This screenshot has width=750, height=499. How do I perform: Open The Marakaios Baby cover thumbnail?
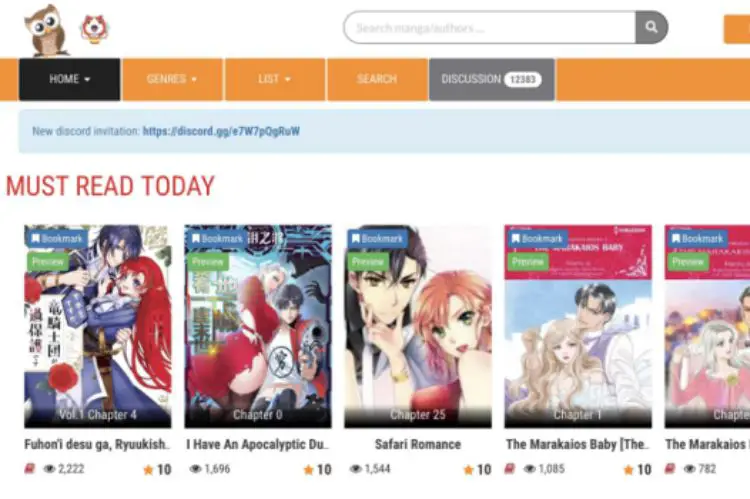click(x=578, y=326)
